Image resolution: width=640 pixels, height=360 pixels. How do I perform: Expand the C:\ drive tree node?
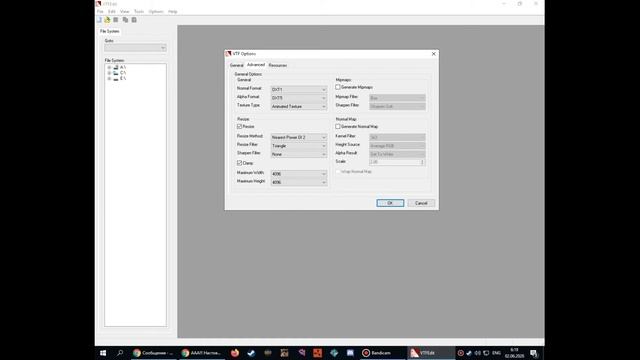(x=109, y=73)
